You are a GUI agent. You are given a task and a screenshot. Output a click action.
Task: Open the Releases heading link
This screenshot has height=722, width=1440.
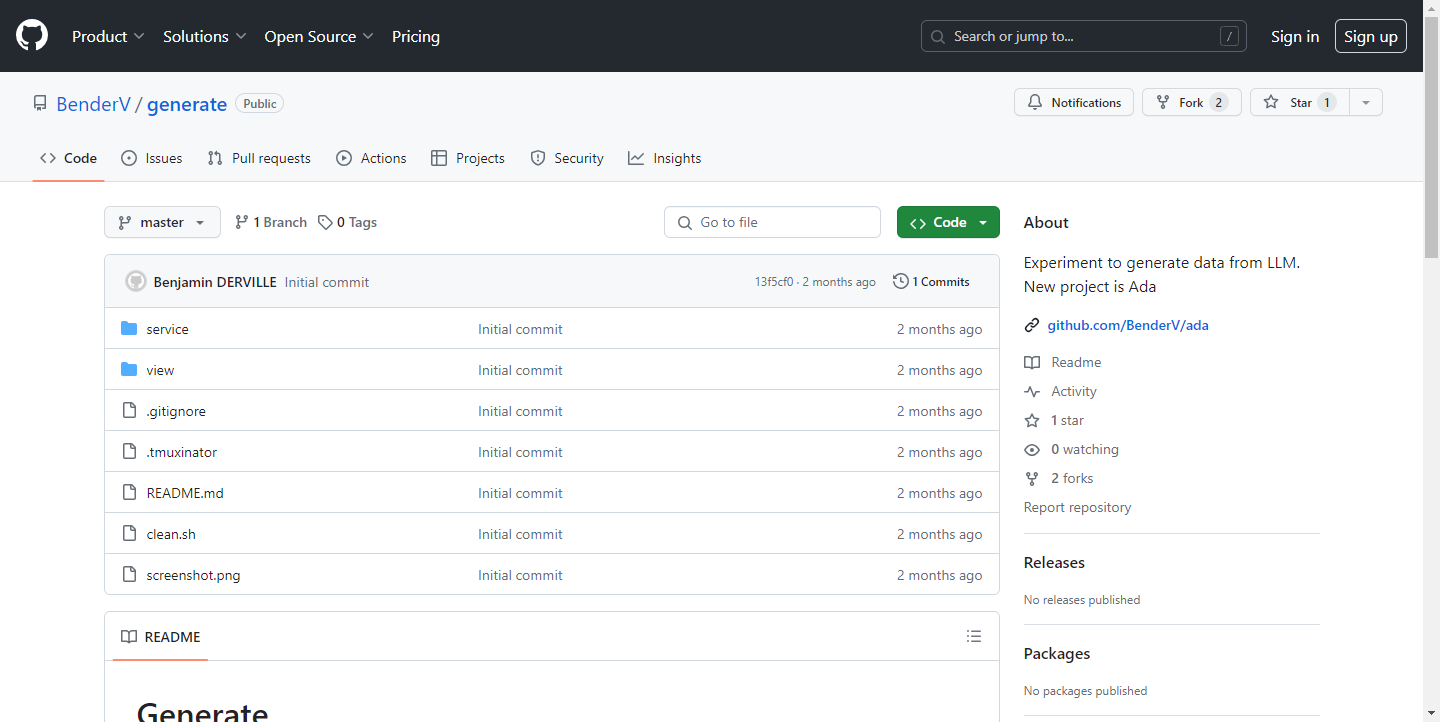coord(1054,562)
